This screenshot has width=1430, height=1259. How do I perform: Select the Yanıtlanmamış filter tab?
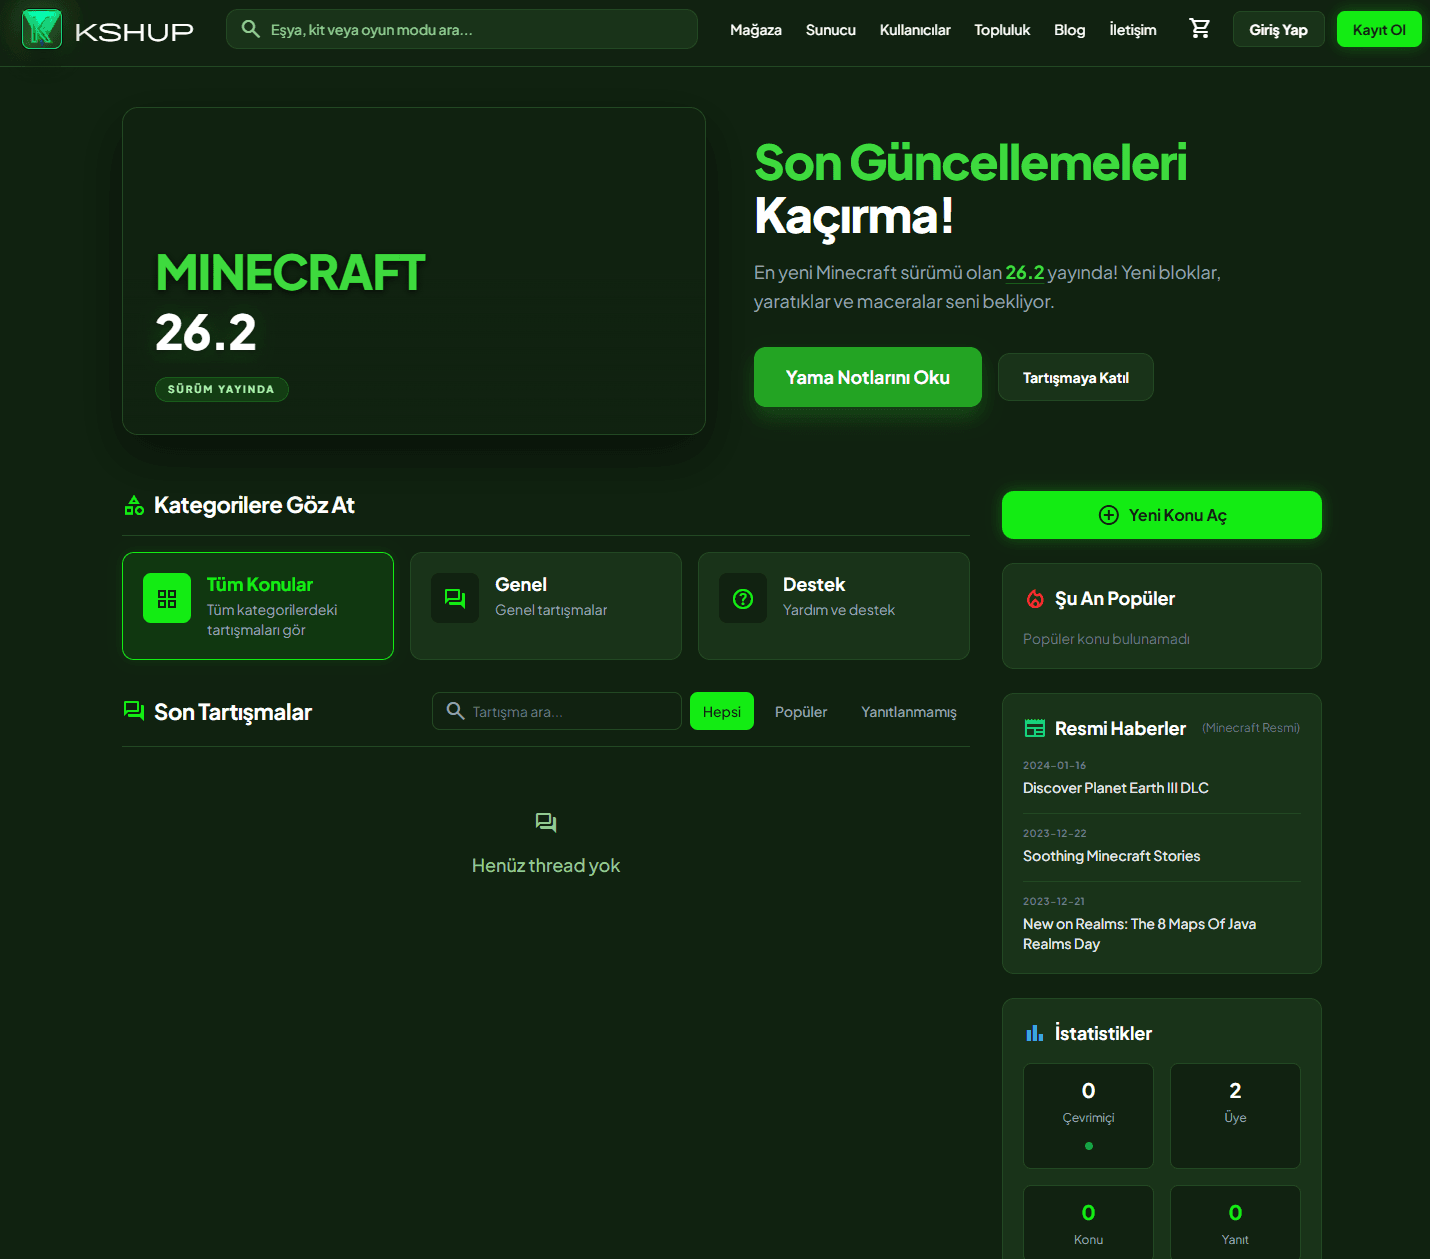coord(909,711)
